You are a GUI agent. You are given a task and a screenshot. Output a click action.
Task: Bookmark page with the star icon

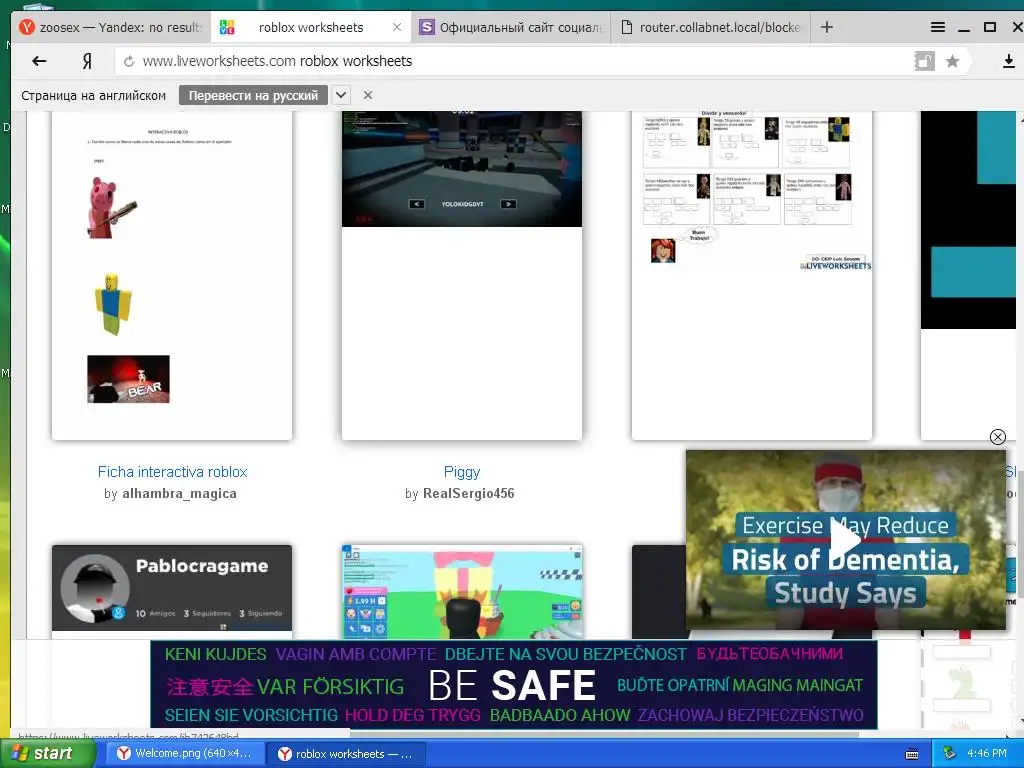[x=953, y=61]
